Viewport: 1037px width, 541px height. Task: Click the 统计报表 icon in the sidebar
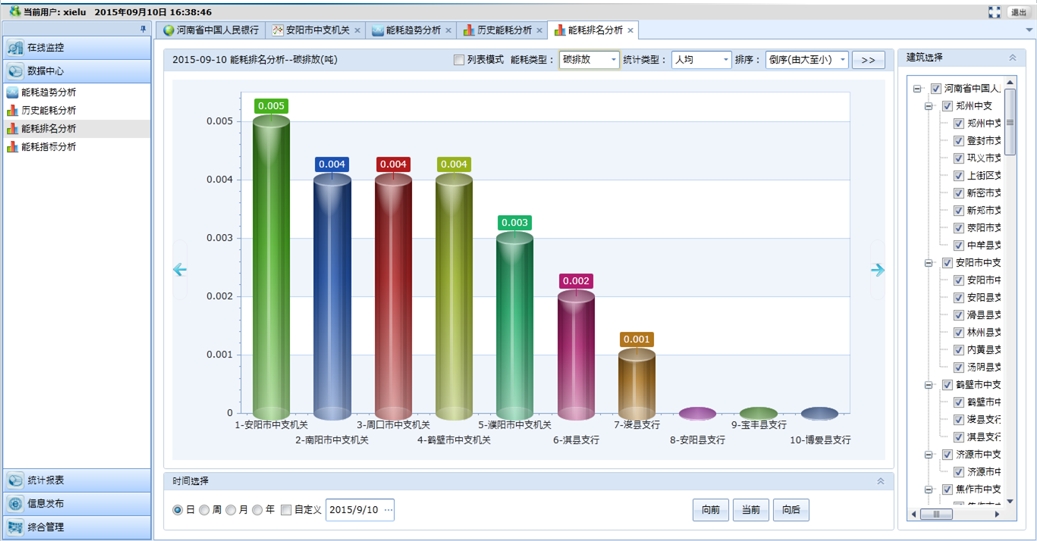[x=15, y=480]
